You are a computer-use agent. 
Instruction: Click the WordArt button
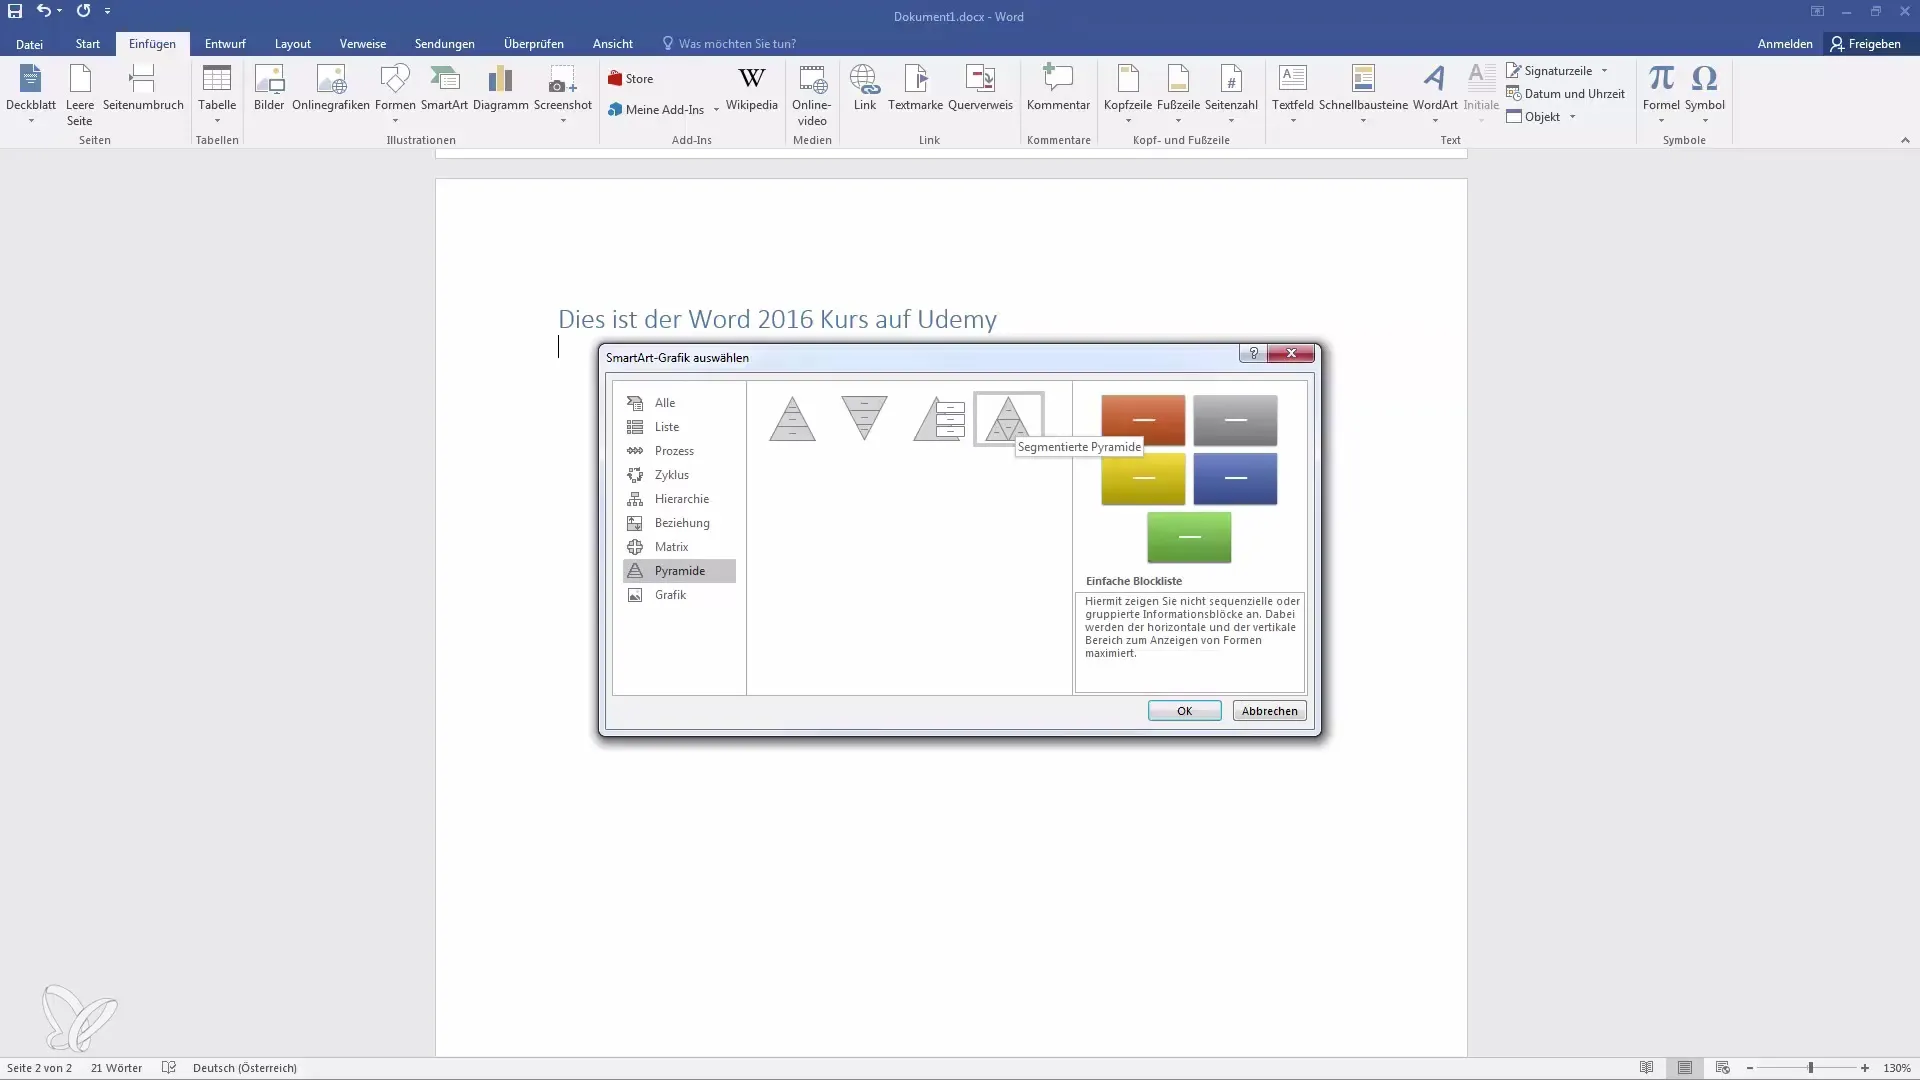[x=1435, y=94]
